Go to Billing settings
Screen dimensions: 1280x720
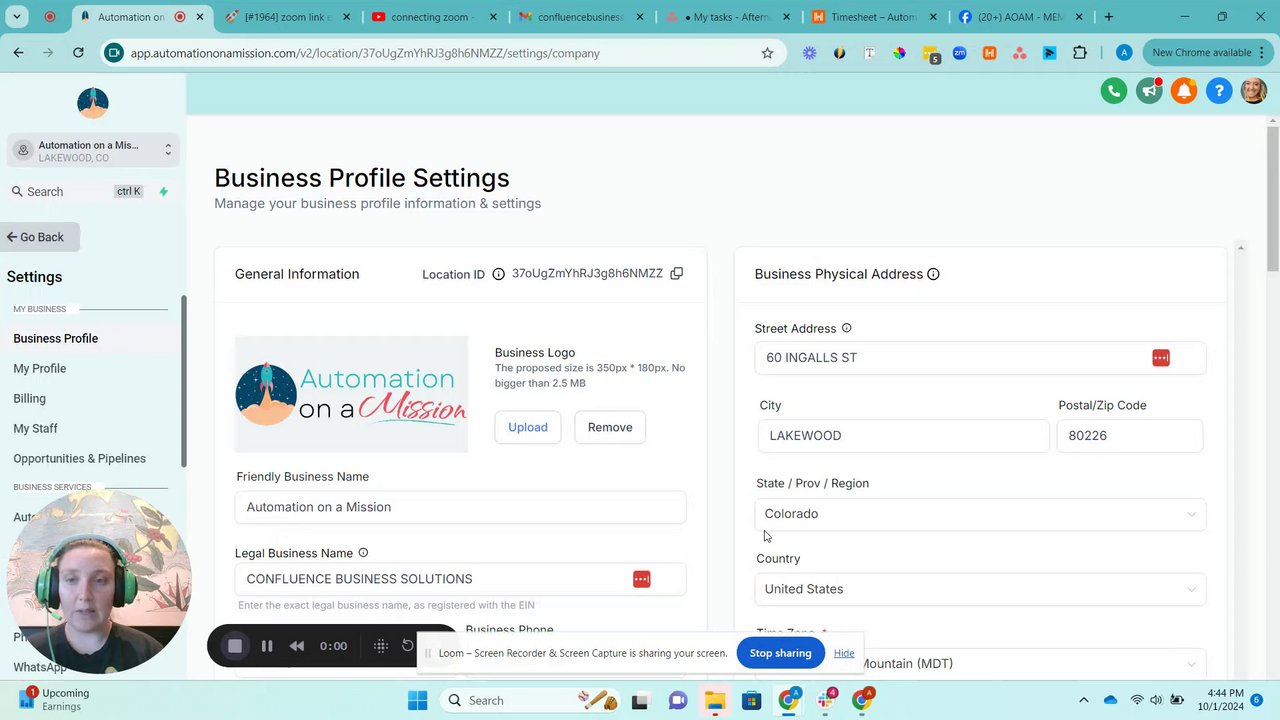click(x=30, y=398)
